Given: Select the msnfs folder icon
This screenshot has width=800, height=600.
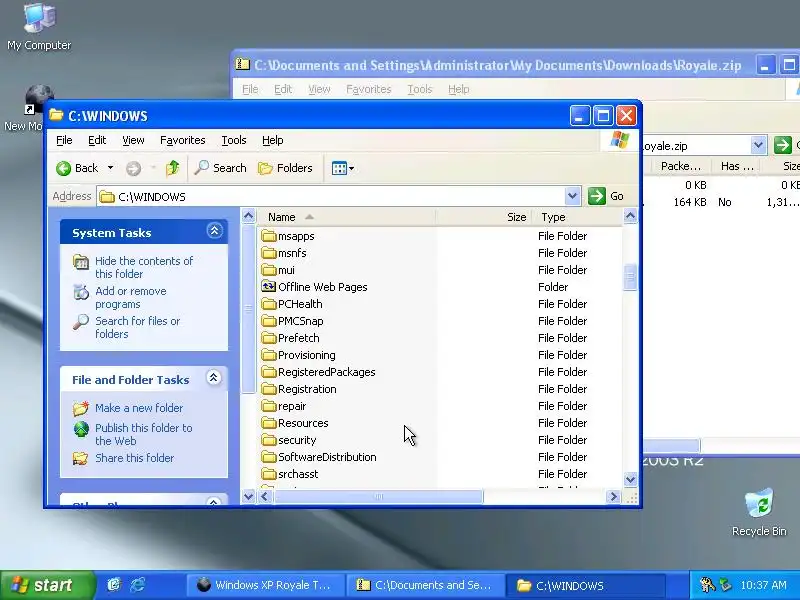Looking at the screenshot, I should (269, 253).
